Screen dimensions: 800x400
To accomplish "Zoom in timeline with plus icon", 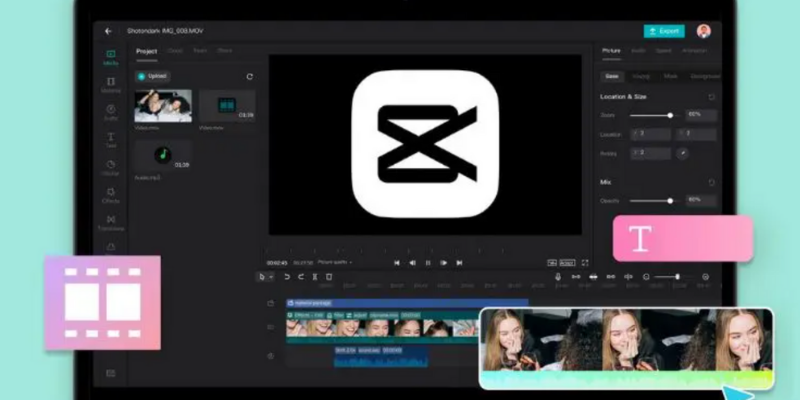I will coord(706,277).
